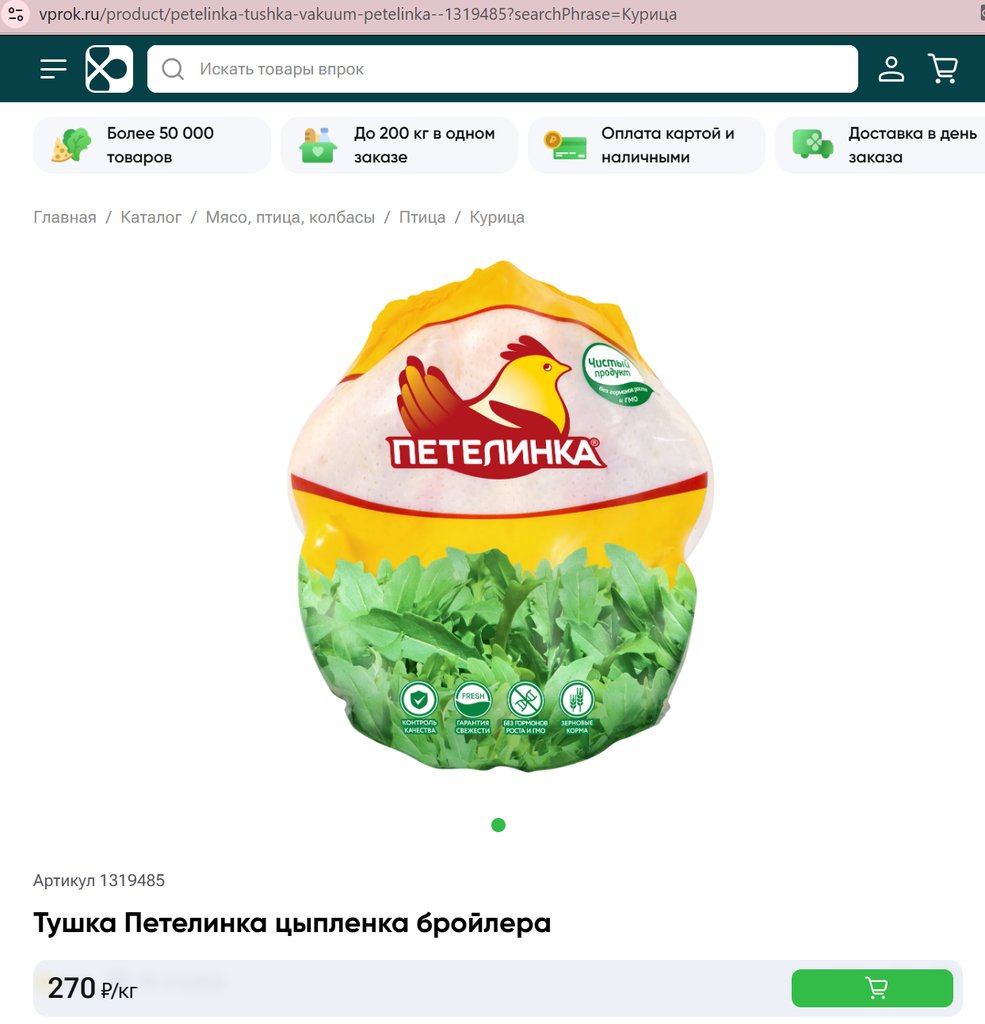Click the search magnifier icon

click(x=173, y=69)
